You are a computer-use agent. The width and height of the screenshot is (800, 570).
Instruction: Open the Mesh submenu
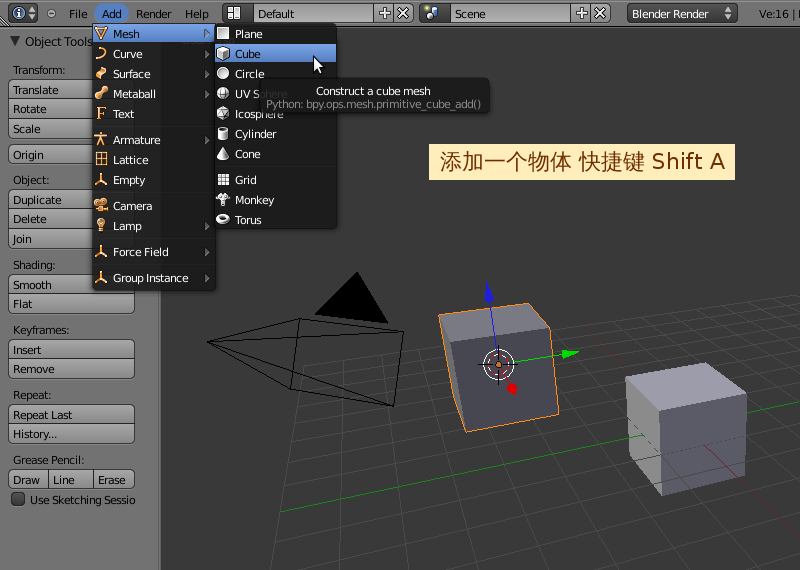154,34
